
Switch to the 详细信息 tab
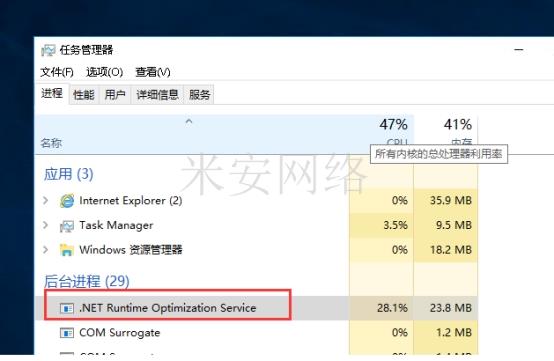(x=157, y=95)
